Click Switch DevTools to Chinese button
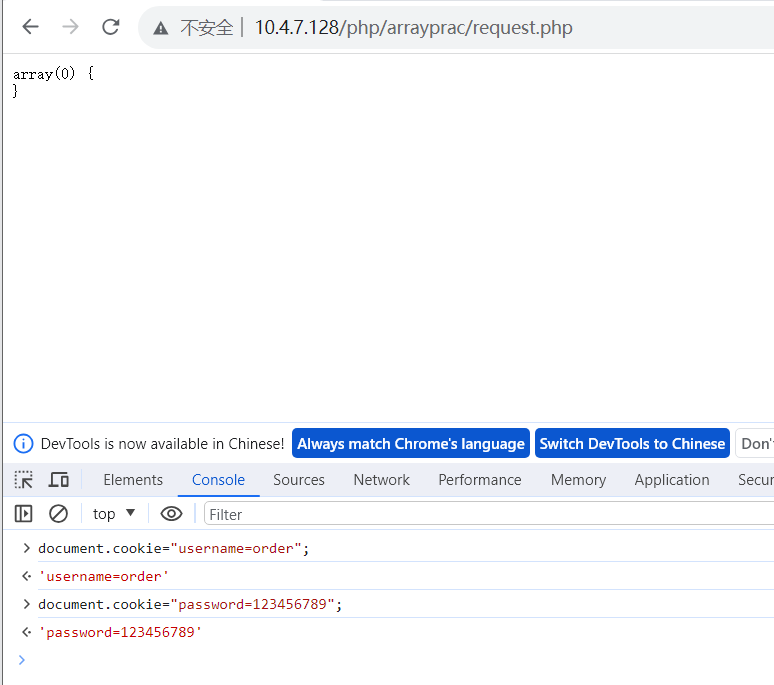This screenshot has width=774, height=685. point(632,443)
